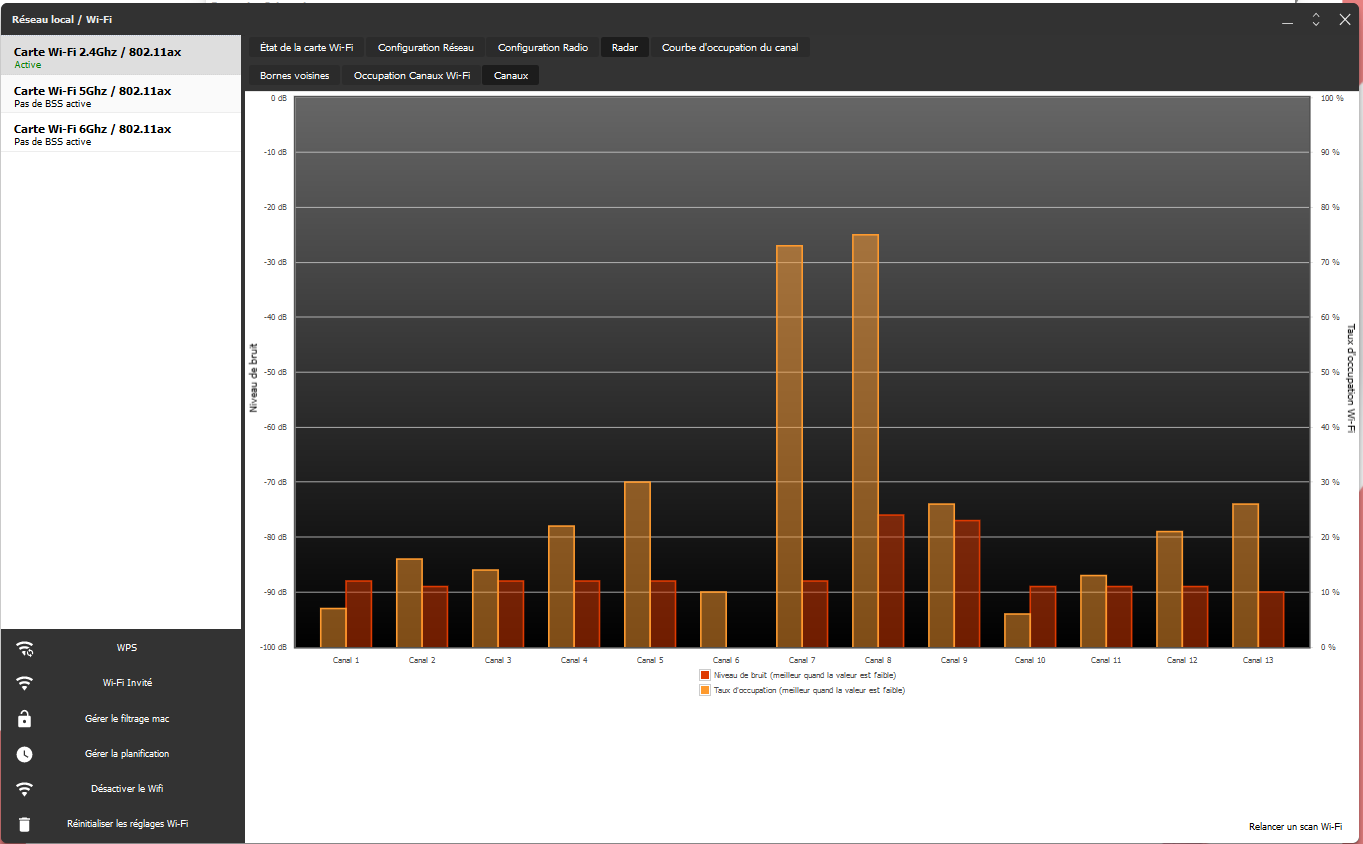Viewport: 1363px width, 844px height.
Task: Click Relancer un scan Wi-Fi
Action: tap(1295, 827)
